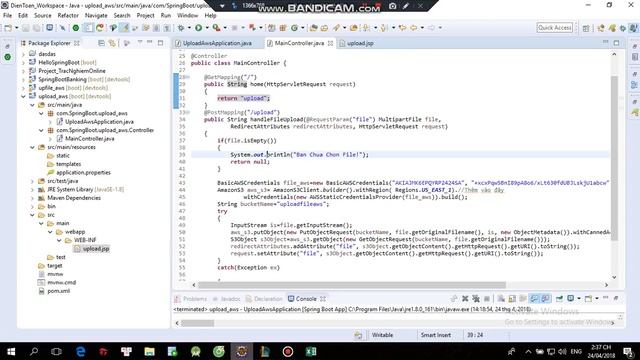Toggle Word Wrap in Console toolbar
Image resolution: width=640 pixels, height=360 pixels.
tap(523, 299)
